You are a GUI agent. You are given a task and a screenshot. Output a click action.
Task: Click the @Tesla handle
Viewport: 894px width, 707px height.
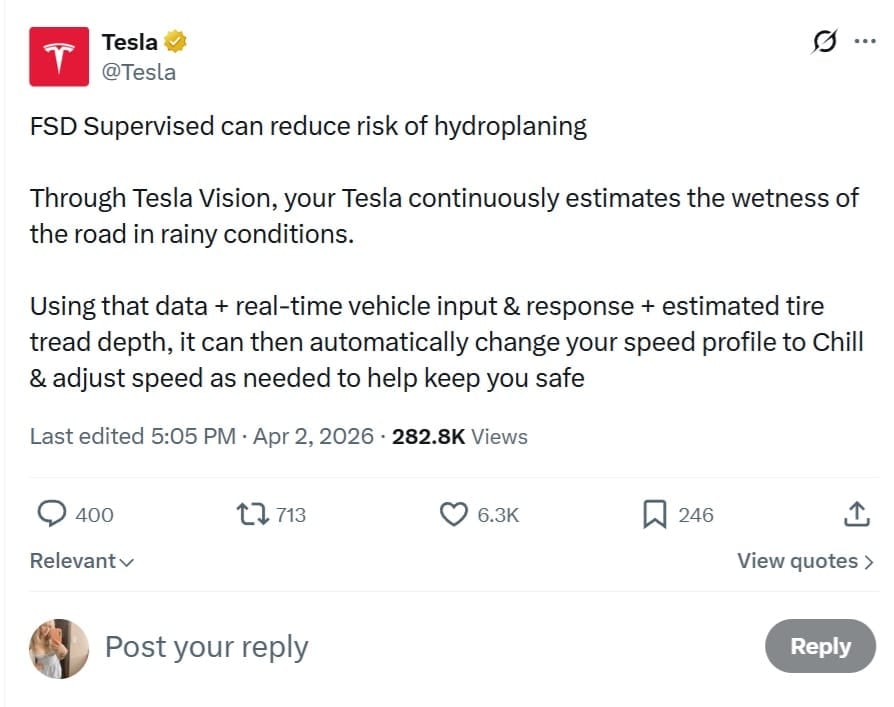141,72
